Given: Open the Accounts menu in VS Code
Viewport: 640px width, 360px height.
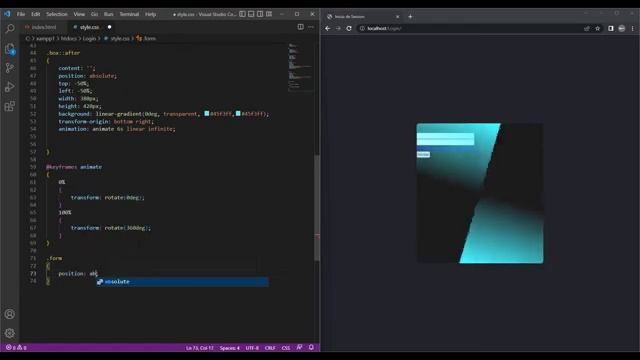Looking at the screenshot, I should 10,314.
